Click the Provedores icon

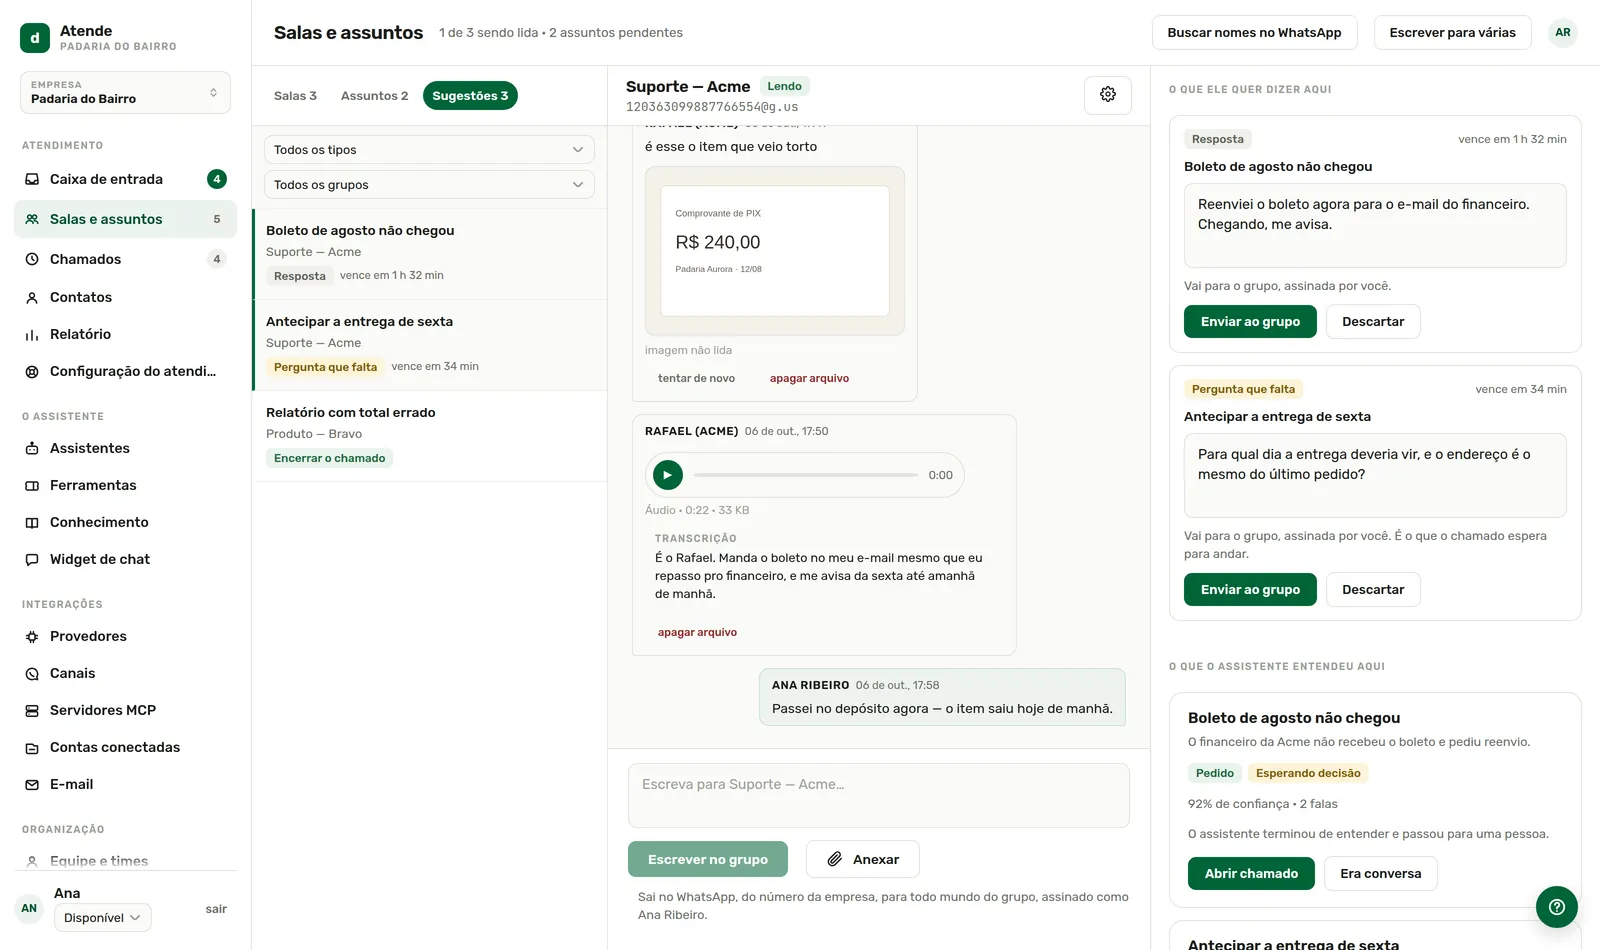point(32,636)
